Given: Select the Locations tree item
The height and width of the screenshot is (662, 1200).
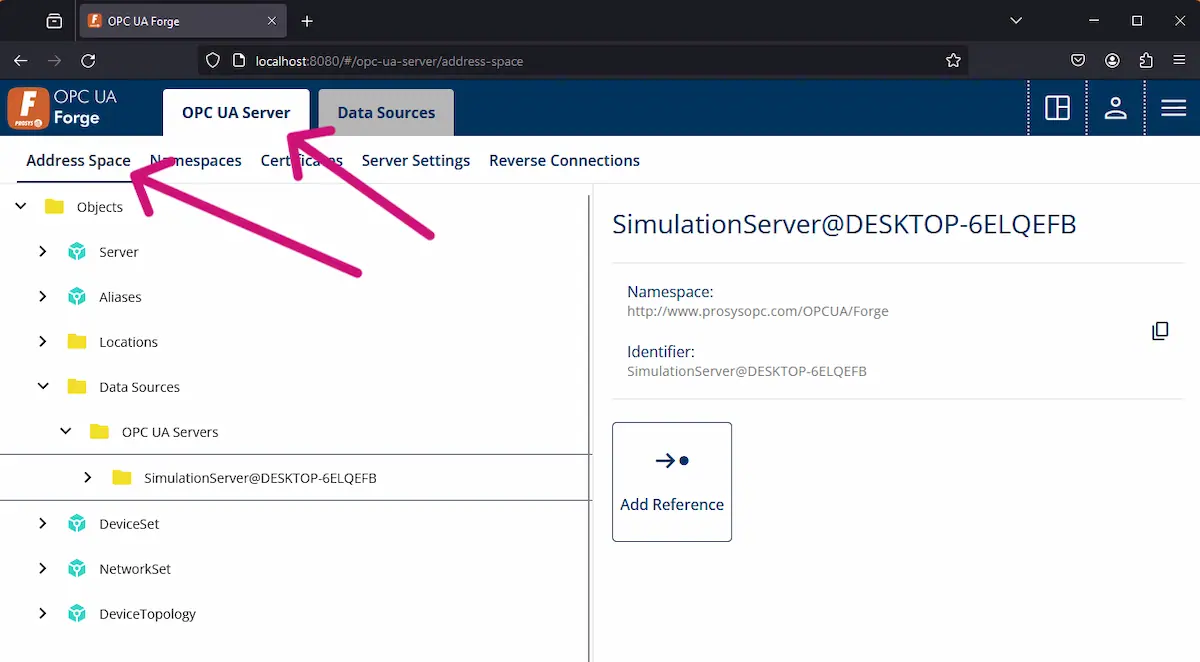Looking at the screenshot, I should [x=129, y=342].
